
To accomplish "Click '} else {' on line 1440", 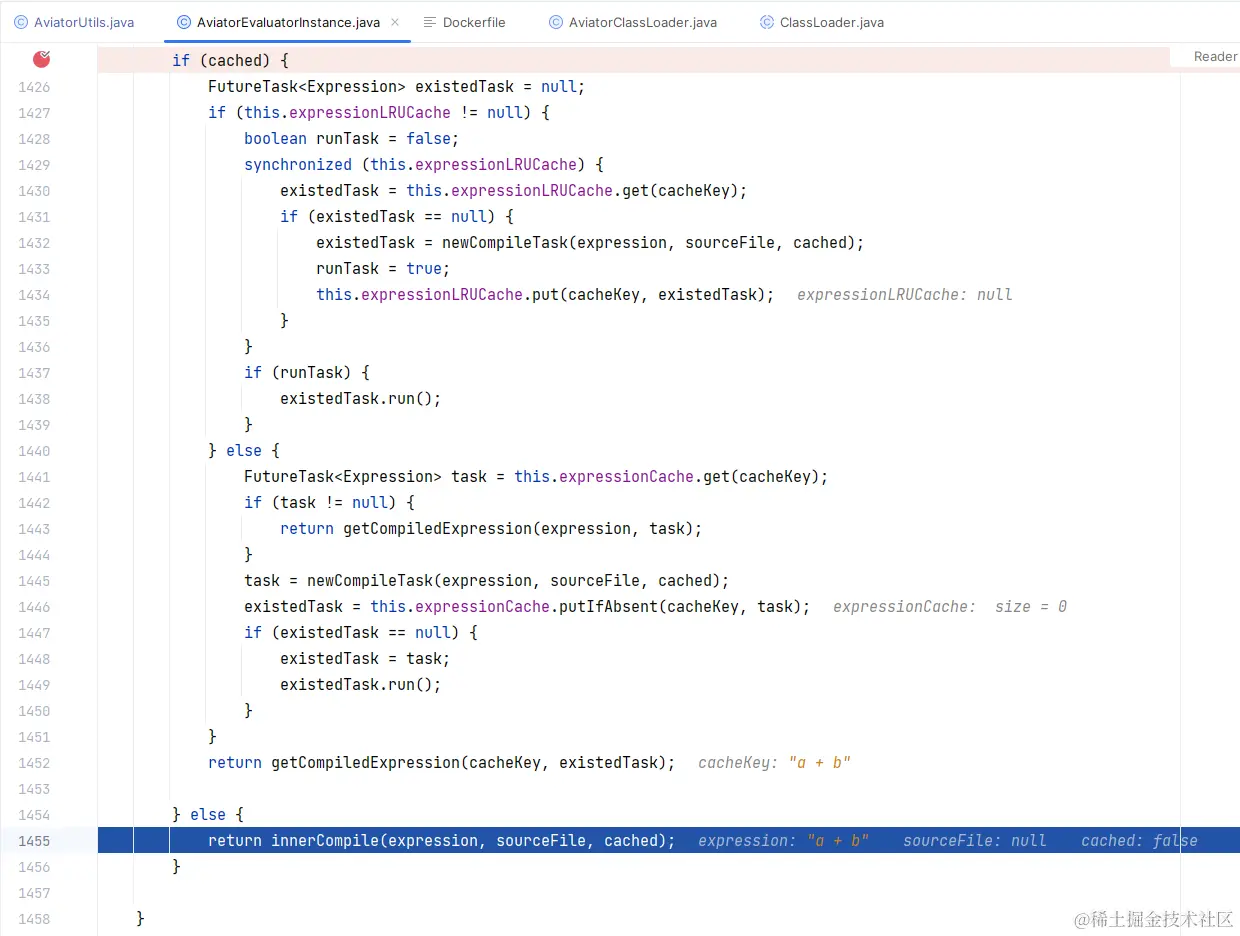I will (244, 451).
